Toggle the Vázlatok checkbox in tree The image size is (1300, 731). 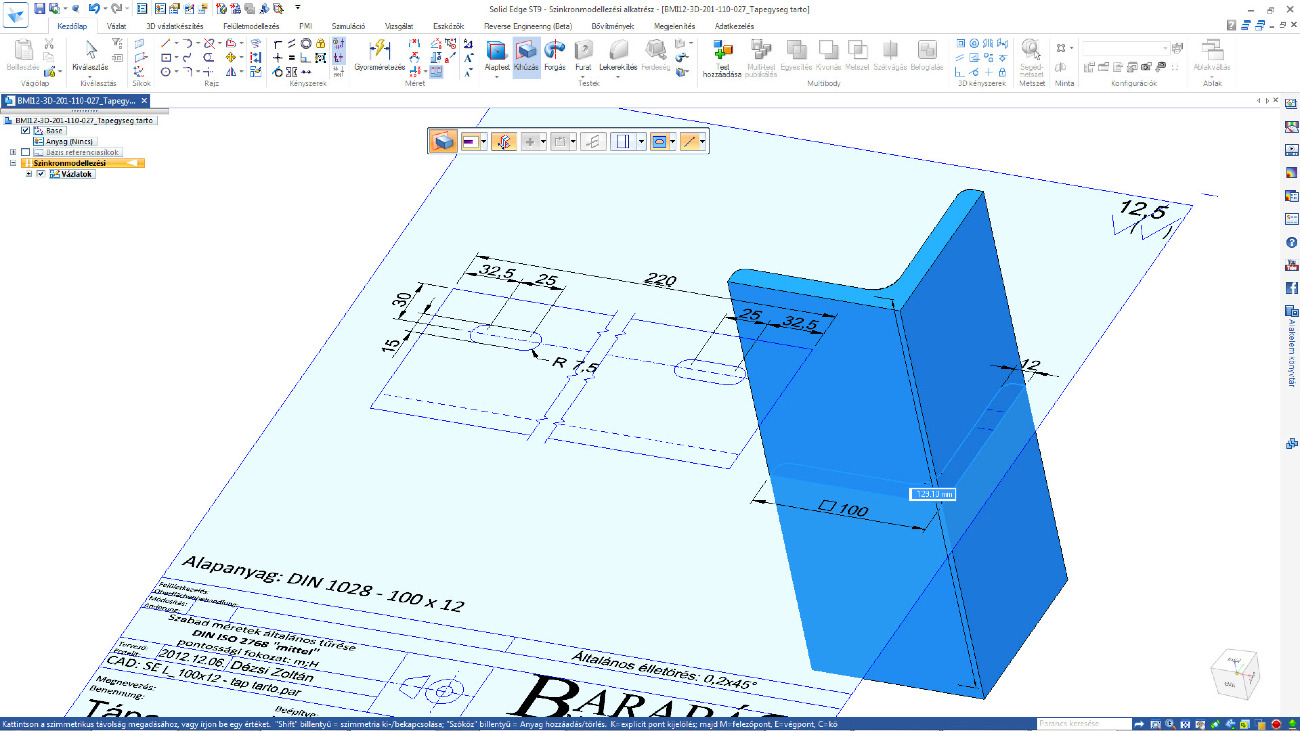[x=40, y=174]
